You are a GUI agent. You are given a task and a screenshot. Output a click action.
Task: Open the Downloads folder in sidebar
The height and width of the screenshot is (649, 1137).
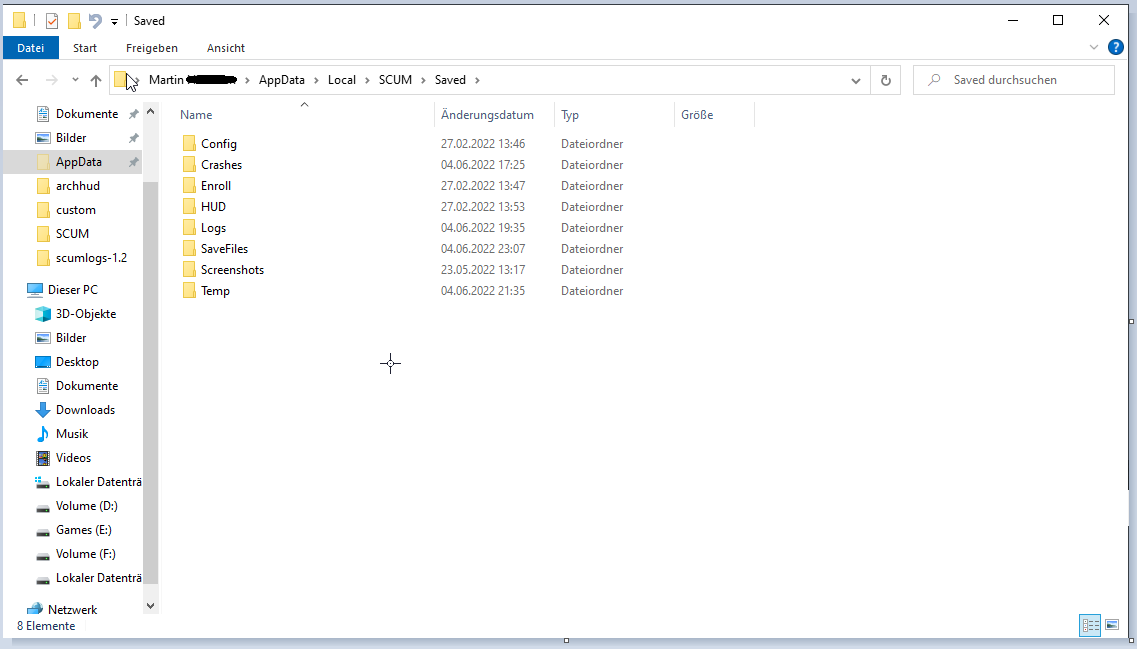[85, 410]
